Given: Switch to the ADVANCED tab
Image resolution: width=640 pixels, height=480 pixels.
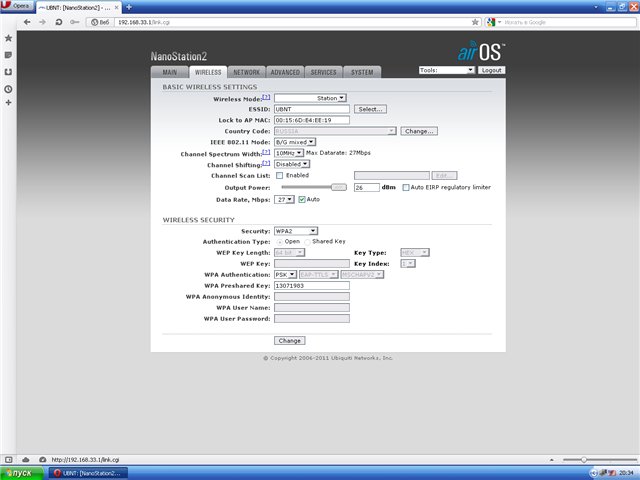Looking at the screenshot, I should (285, 72).
